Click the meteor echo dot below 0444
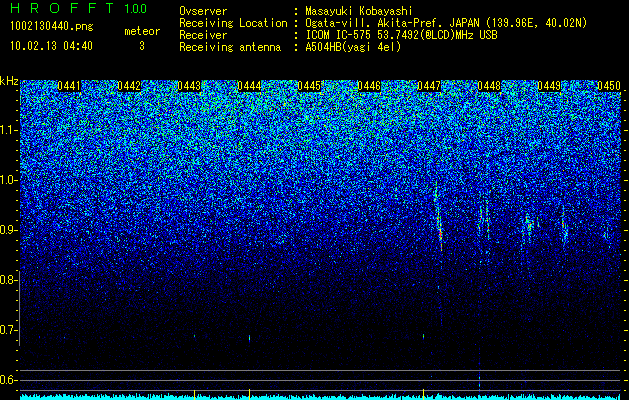The width and height of the screenshot is (629, 400). pyautogui.click(x=250, y=338)
